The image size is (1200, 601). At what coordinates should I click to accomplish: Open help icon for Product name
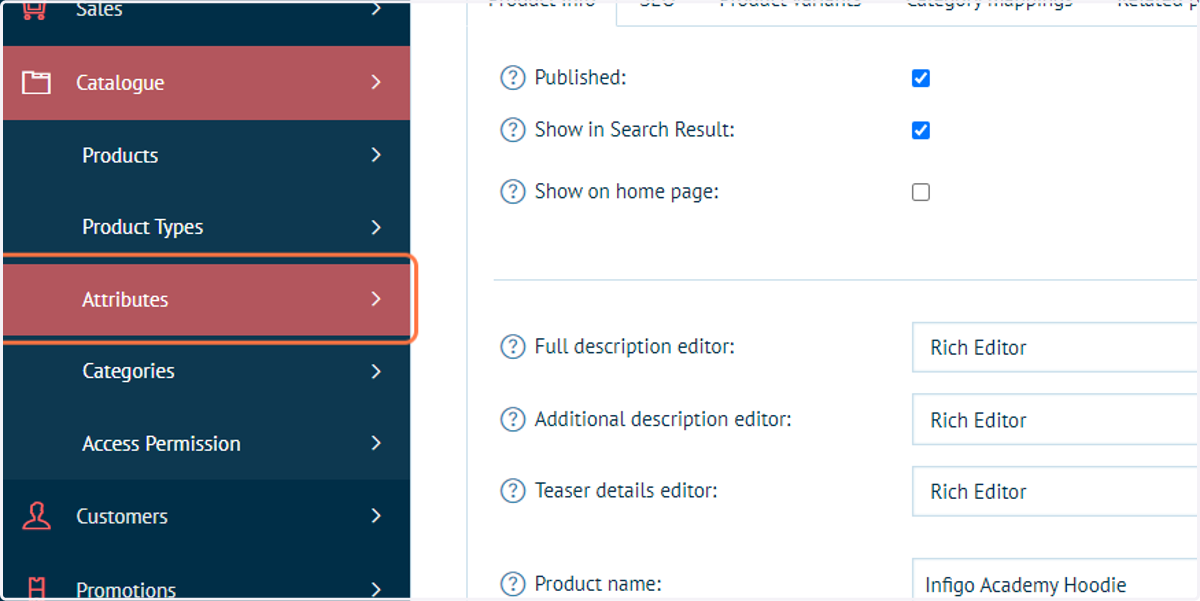(x=512, y=584)
